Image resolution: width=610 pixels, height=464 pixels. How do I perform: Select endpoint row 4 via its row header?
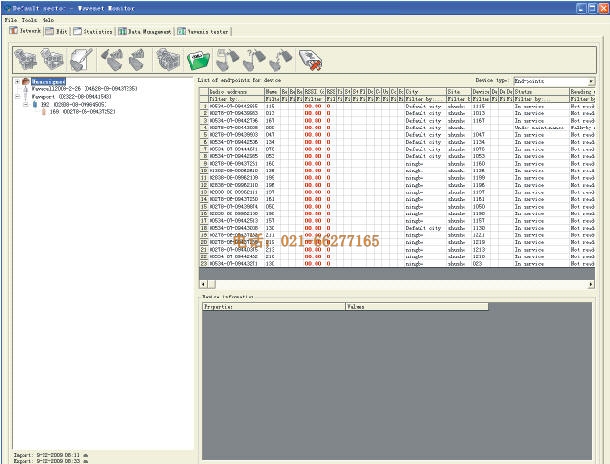[204, 128]
